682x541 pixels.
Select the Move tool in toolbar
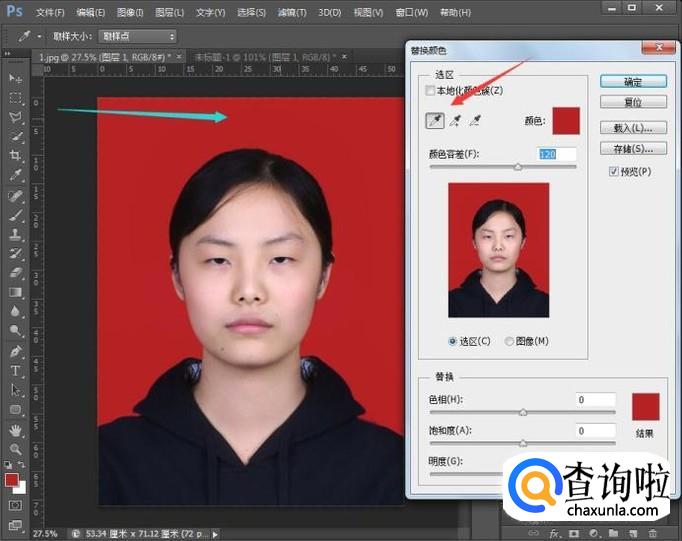click(x=16, y=78)
